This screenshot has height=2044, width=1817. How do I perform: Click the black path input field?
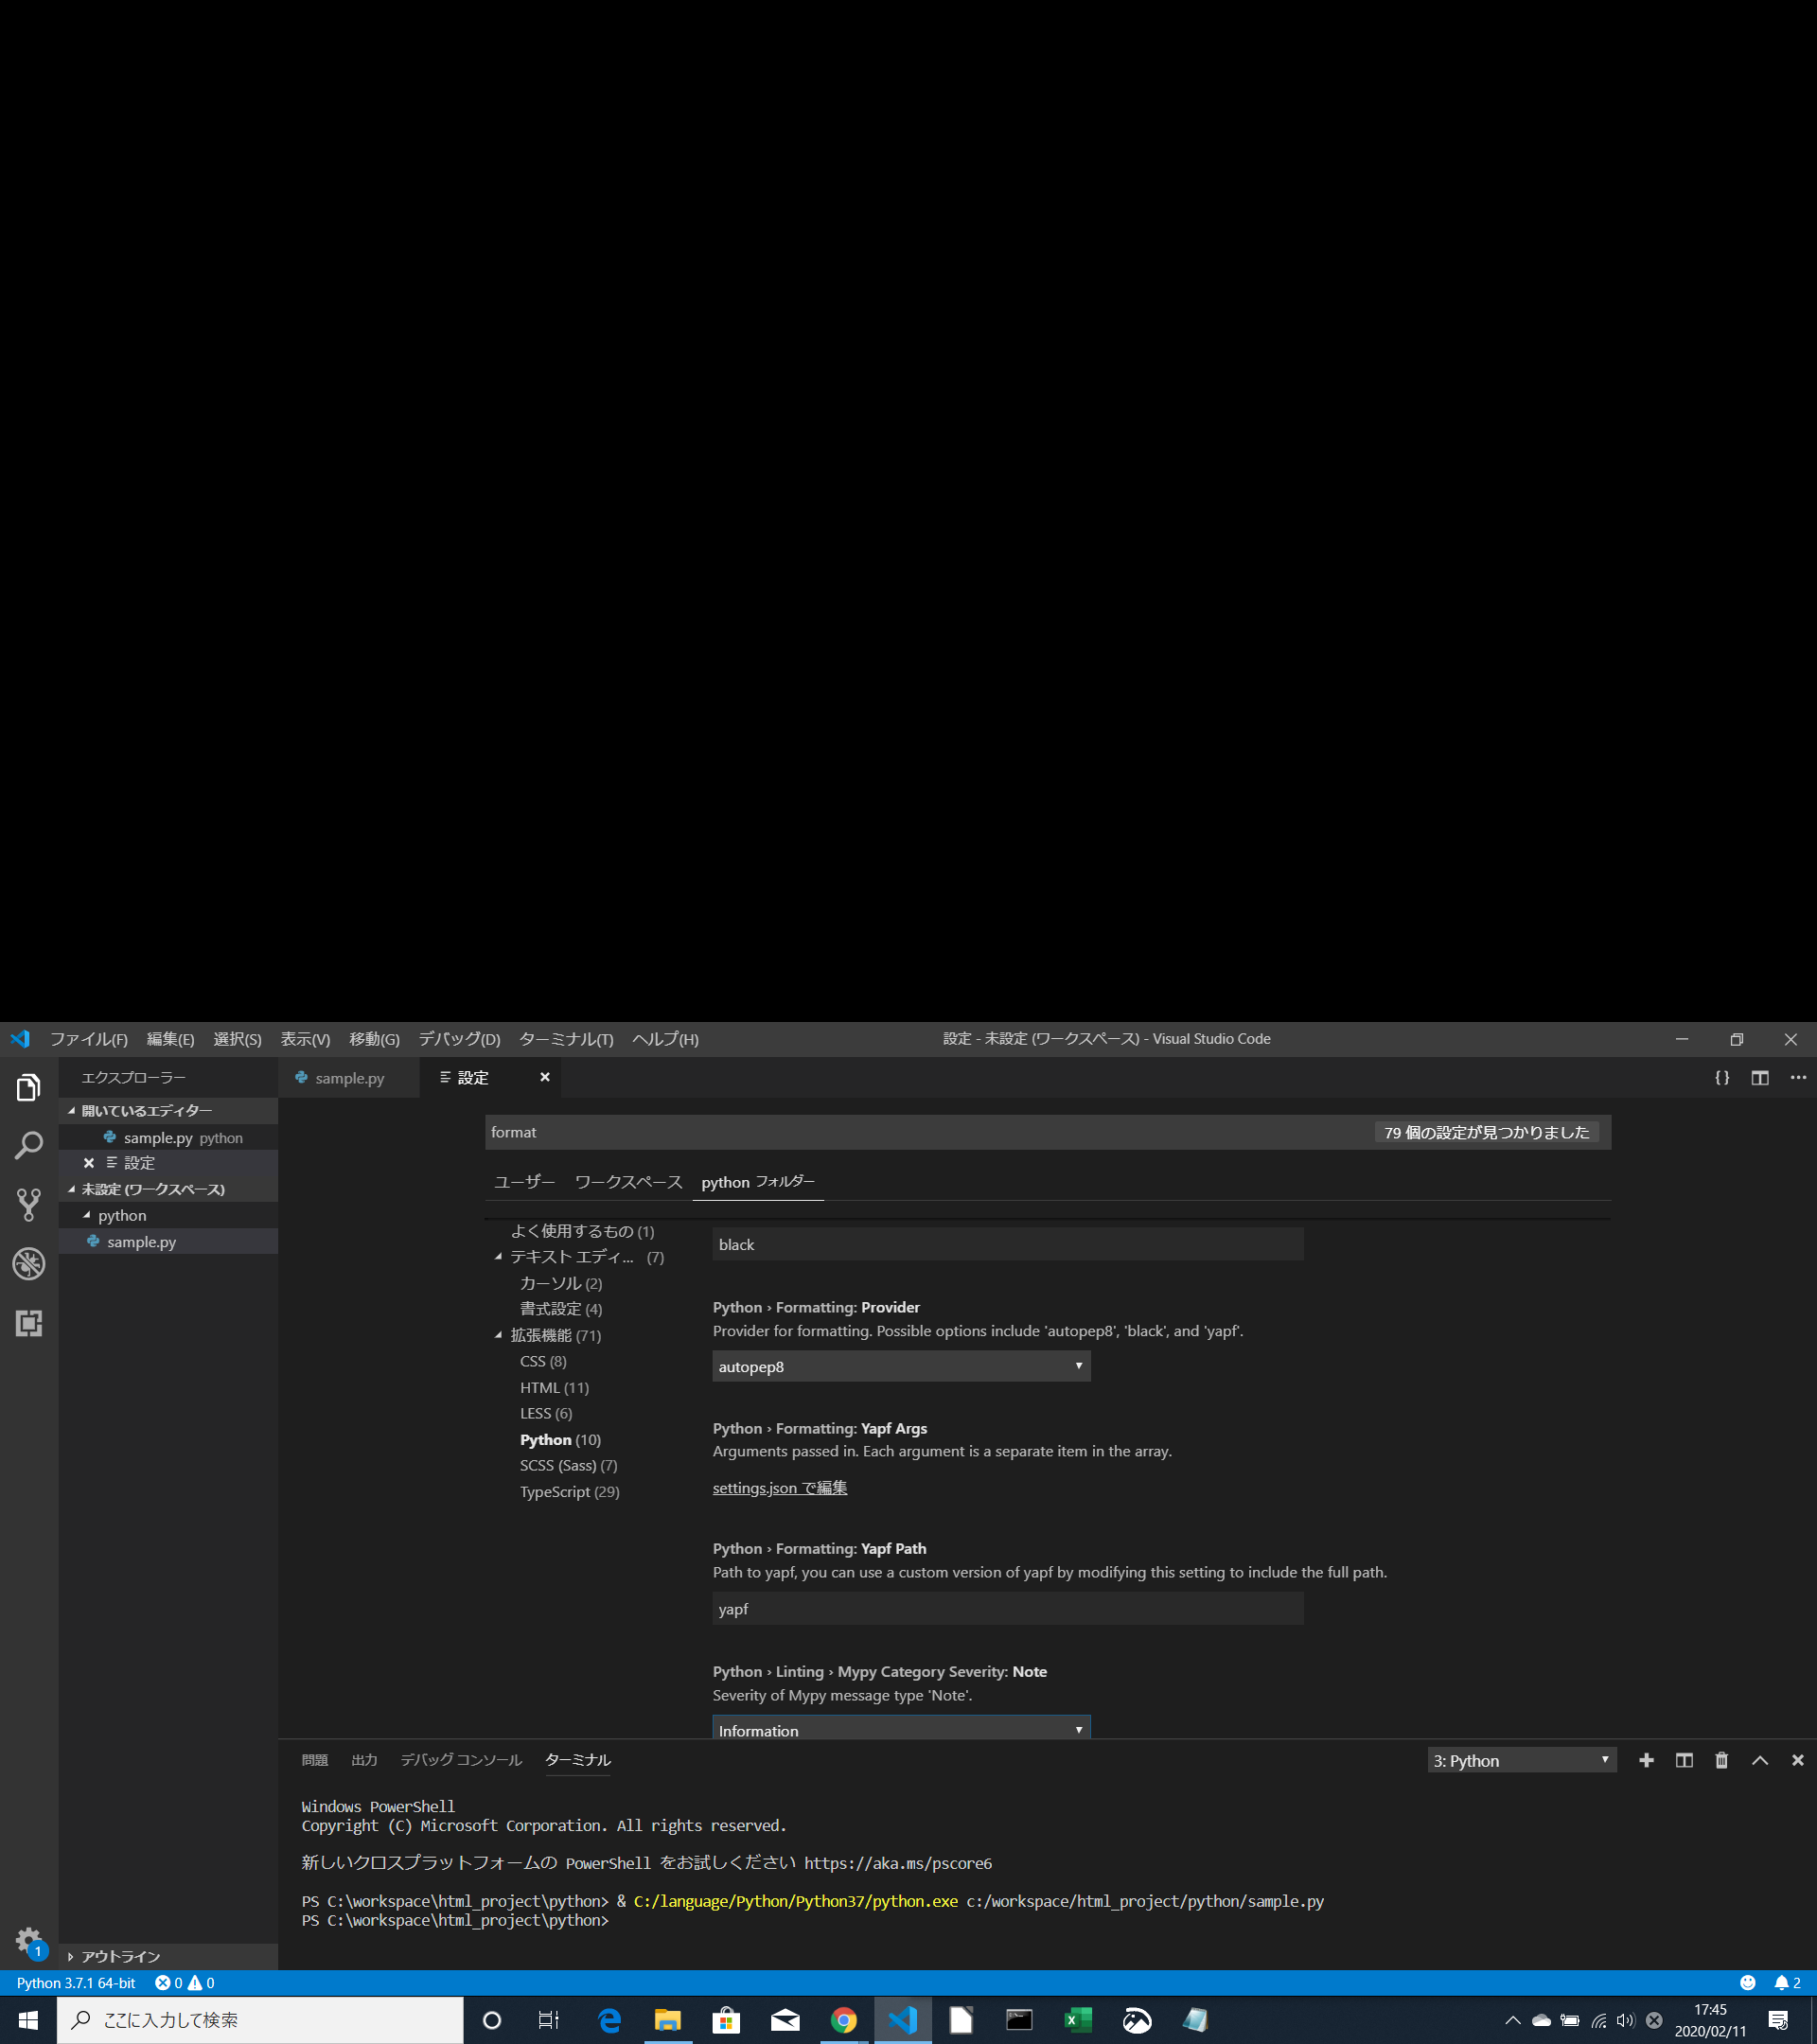[1007, 1244]
